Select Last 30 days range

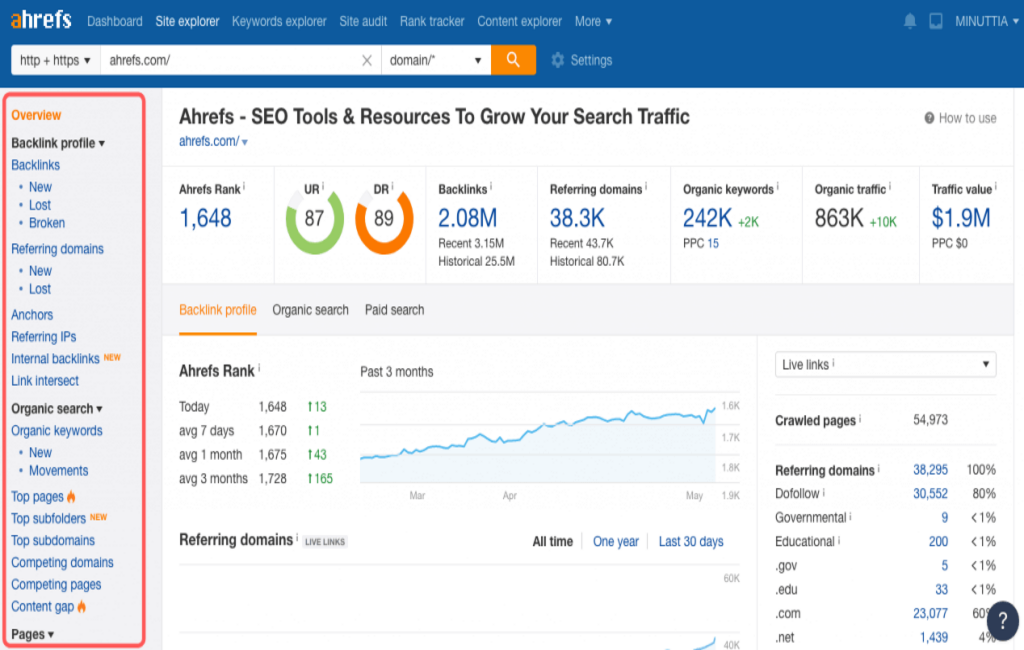pos(691,542)
